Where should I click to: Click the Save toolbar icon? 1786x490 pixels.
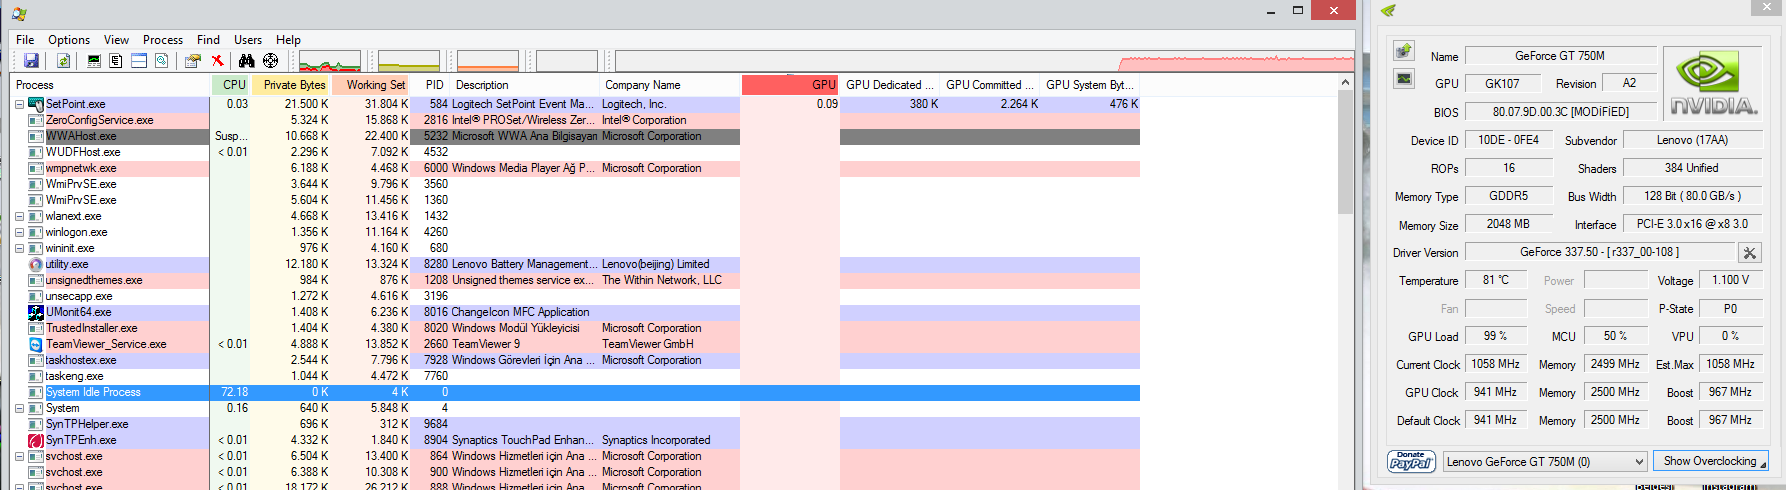31,61
